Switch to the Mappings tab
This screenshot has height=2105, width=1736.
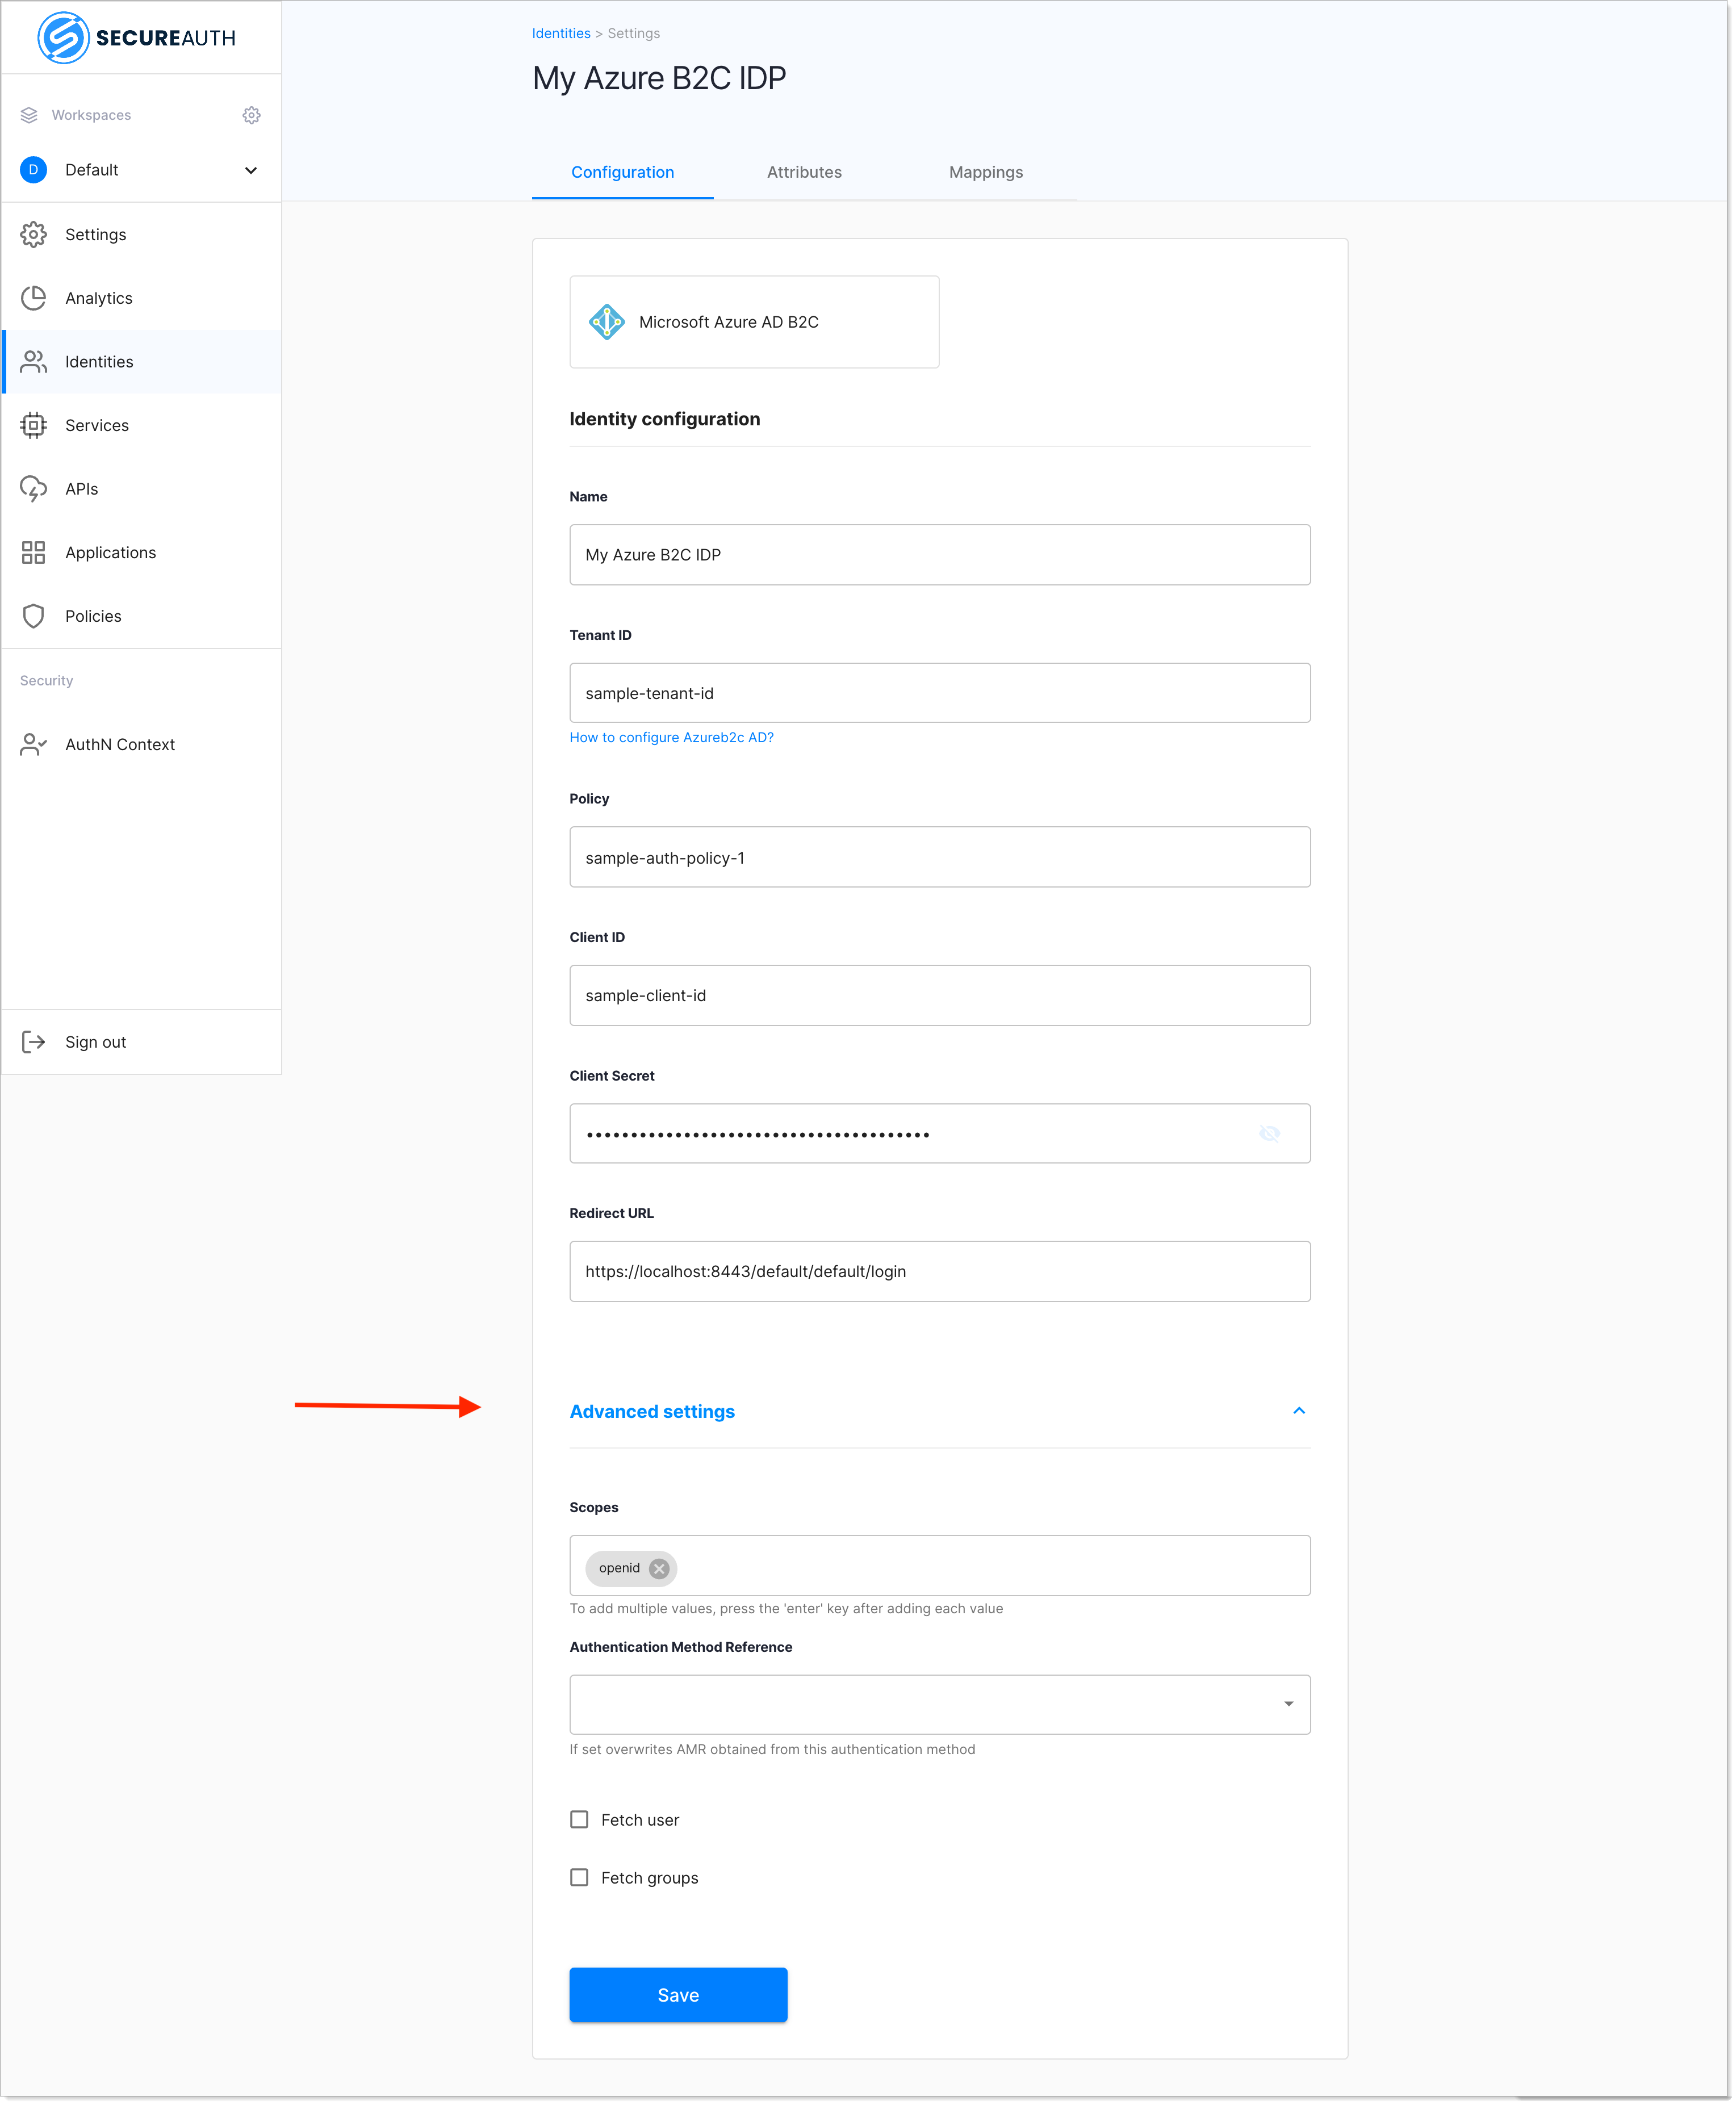[986, 172]
